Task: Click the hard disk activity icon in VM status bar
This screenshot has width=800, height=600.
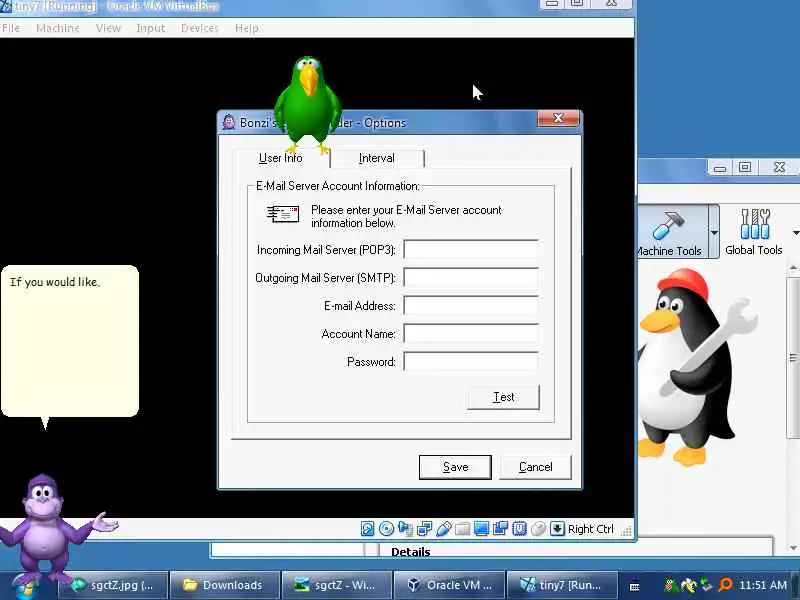Action: [x=367, y=529]
